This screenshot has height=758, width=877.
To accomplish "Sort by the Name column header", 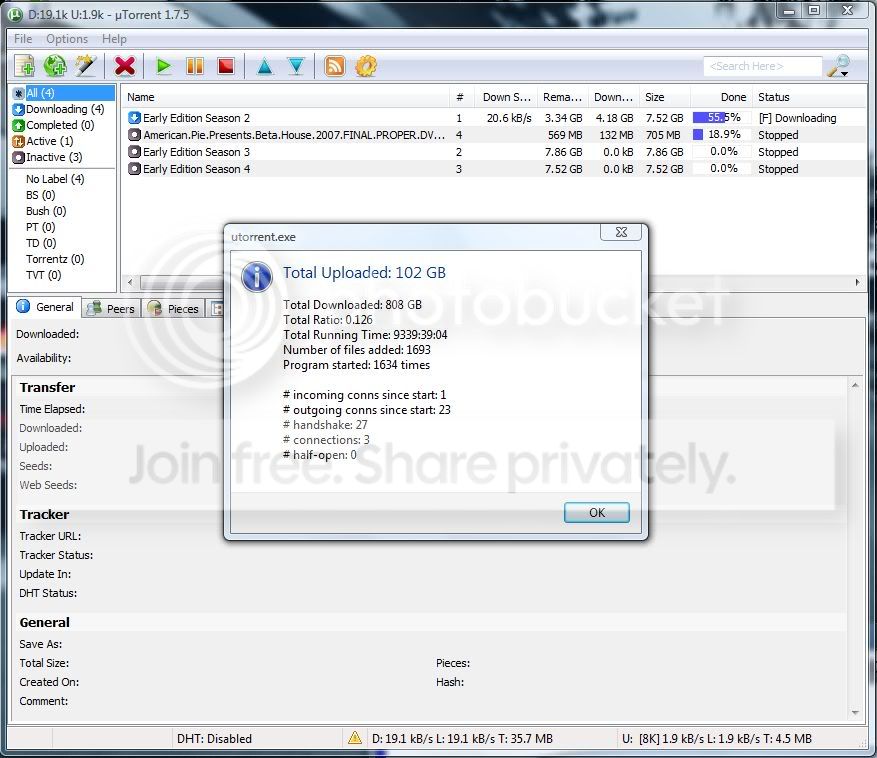I will click(286, 97).
